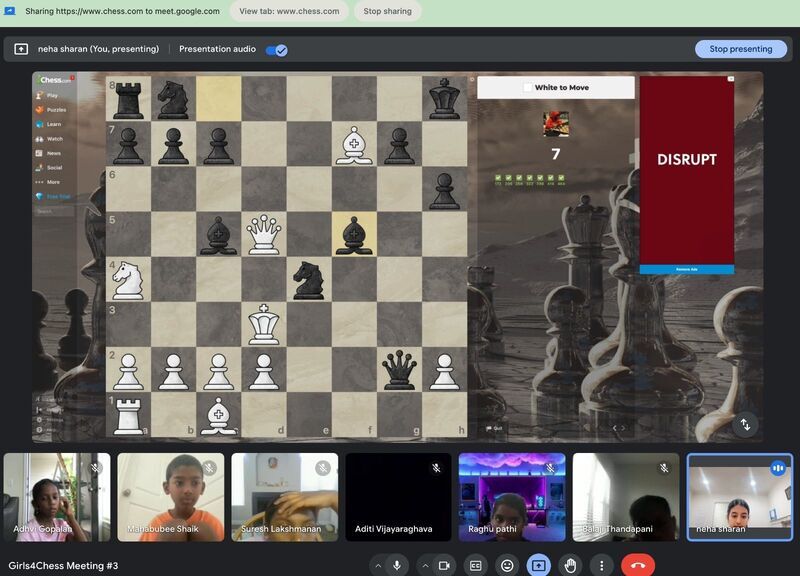Click the white queen on d5

[x=264, y=234]
